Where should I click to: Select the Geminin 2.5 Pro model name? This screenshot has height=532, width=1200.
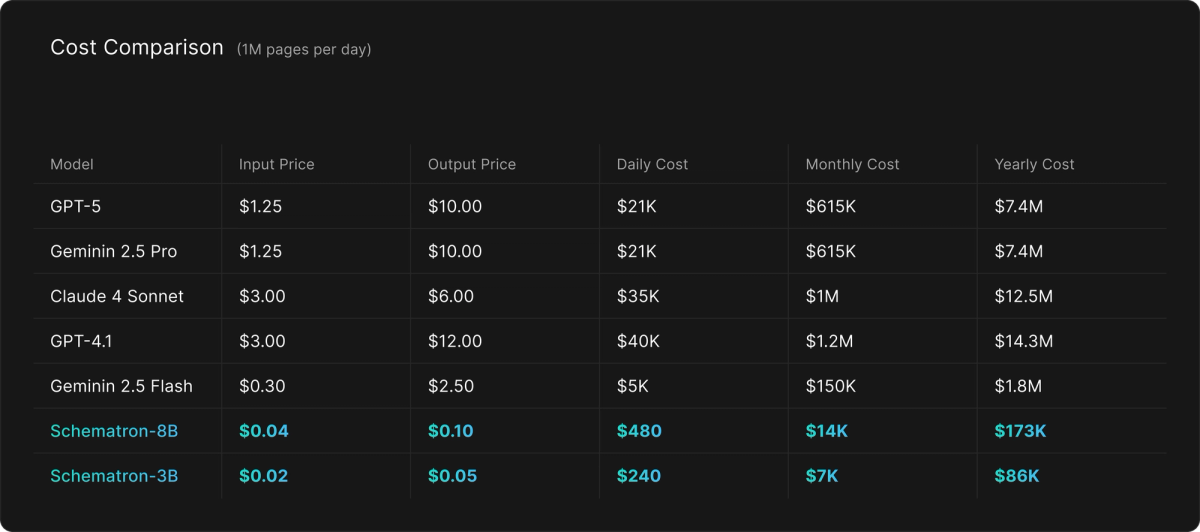[113, 252]
